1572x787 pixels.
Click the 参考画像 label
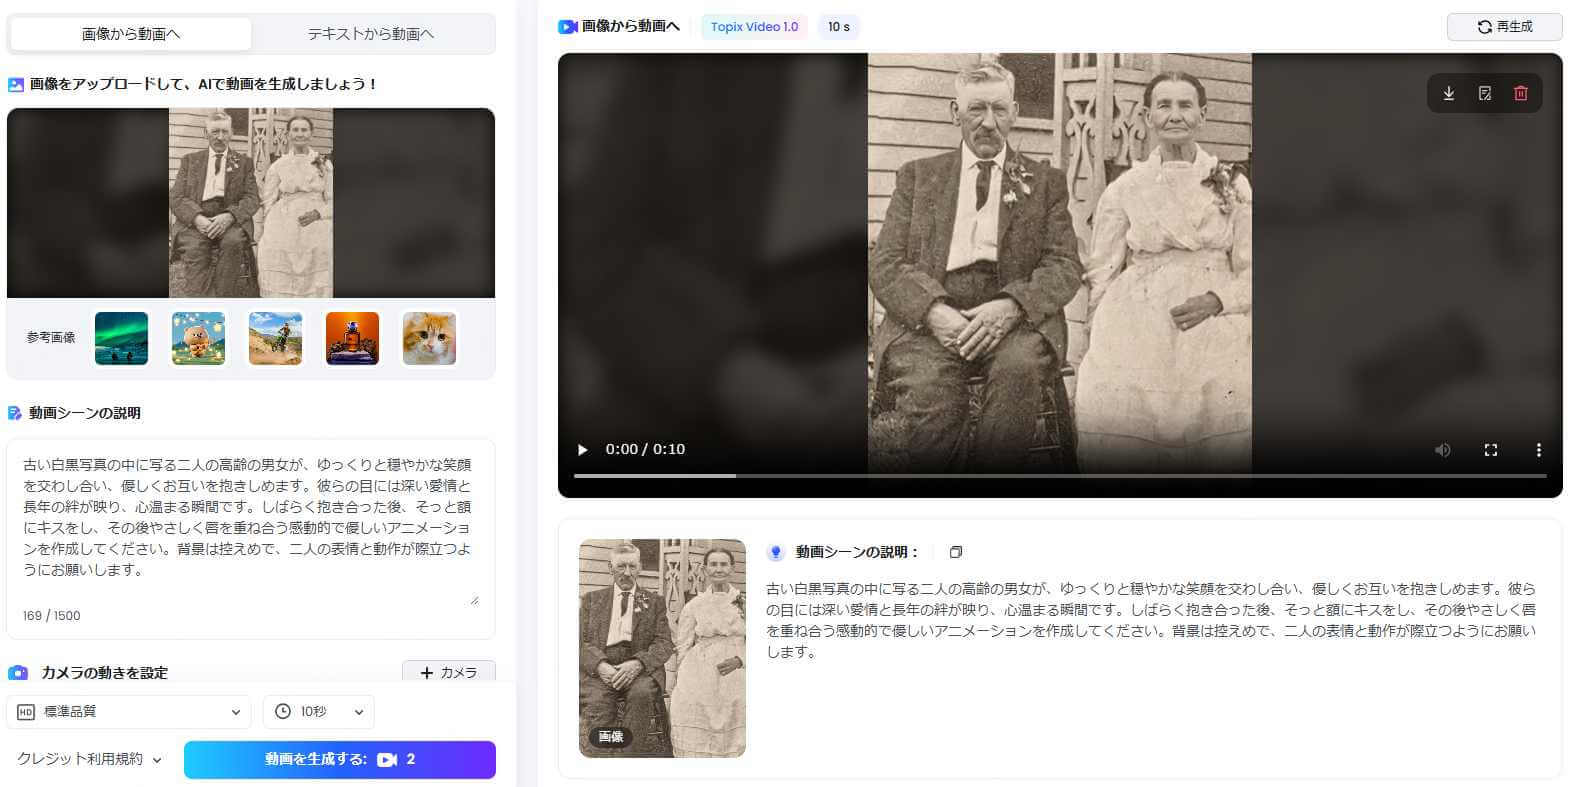51,338
